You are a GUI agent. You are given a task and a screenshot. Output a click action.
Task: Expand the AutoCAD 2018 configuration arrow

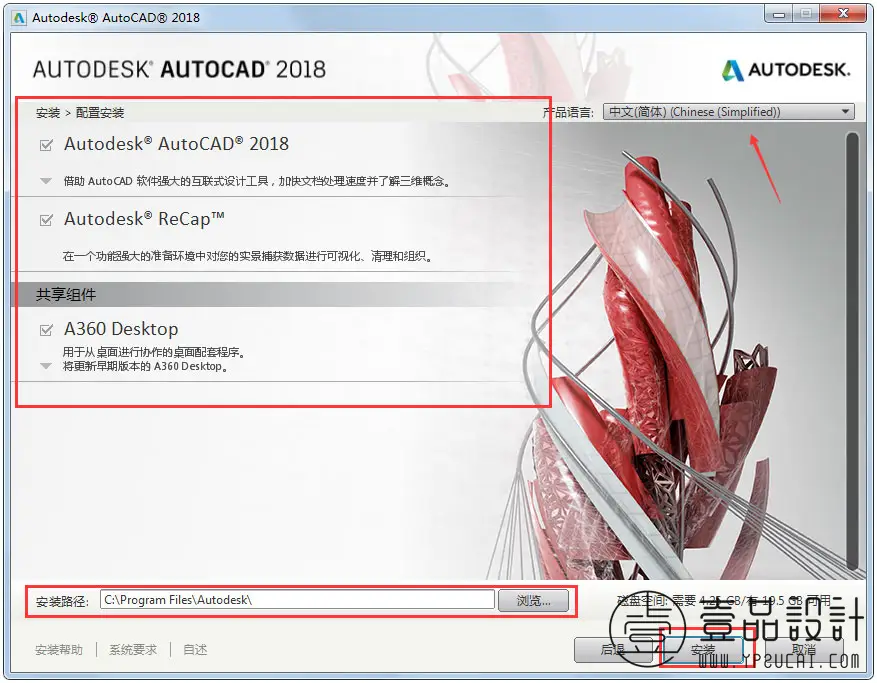tap(46, 181)
